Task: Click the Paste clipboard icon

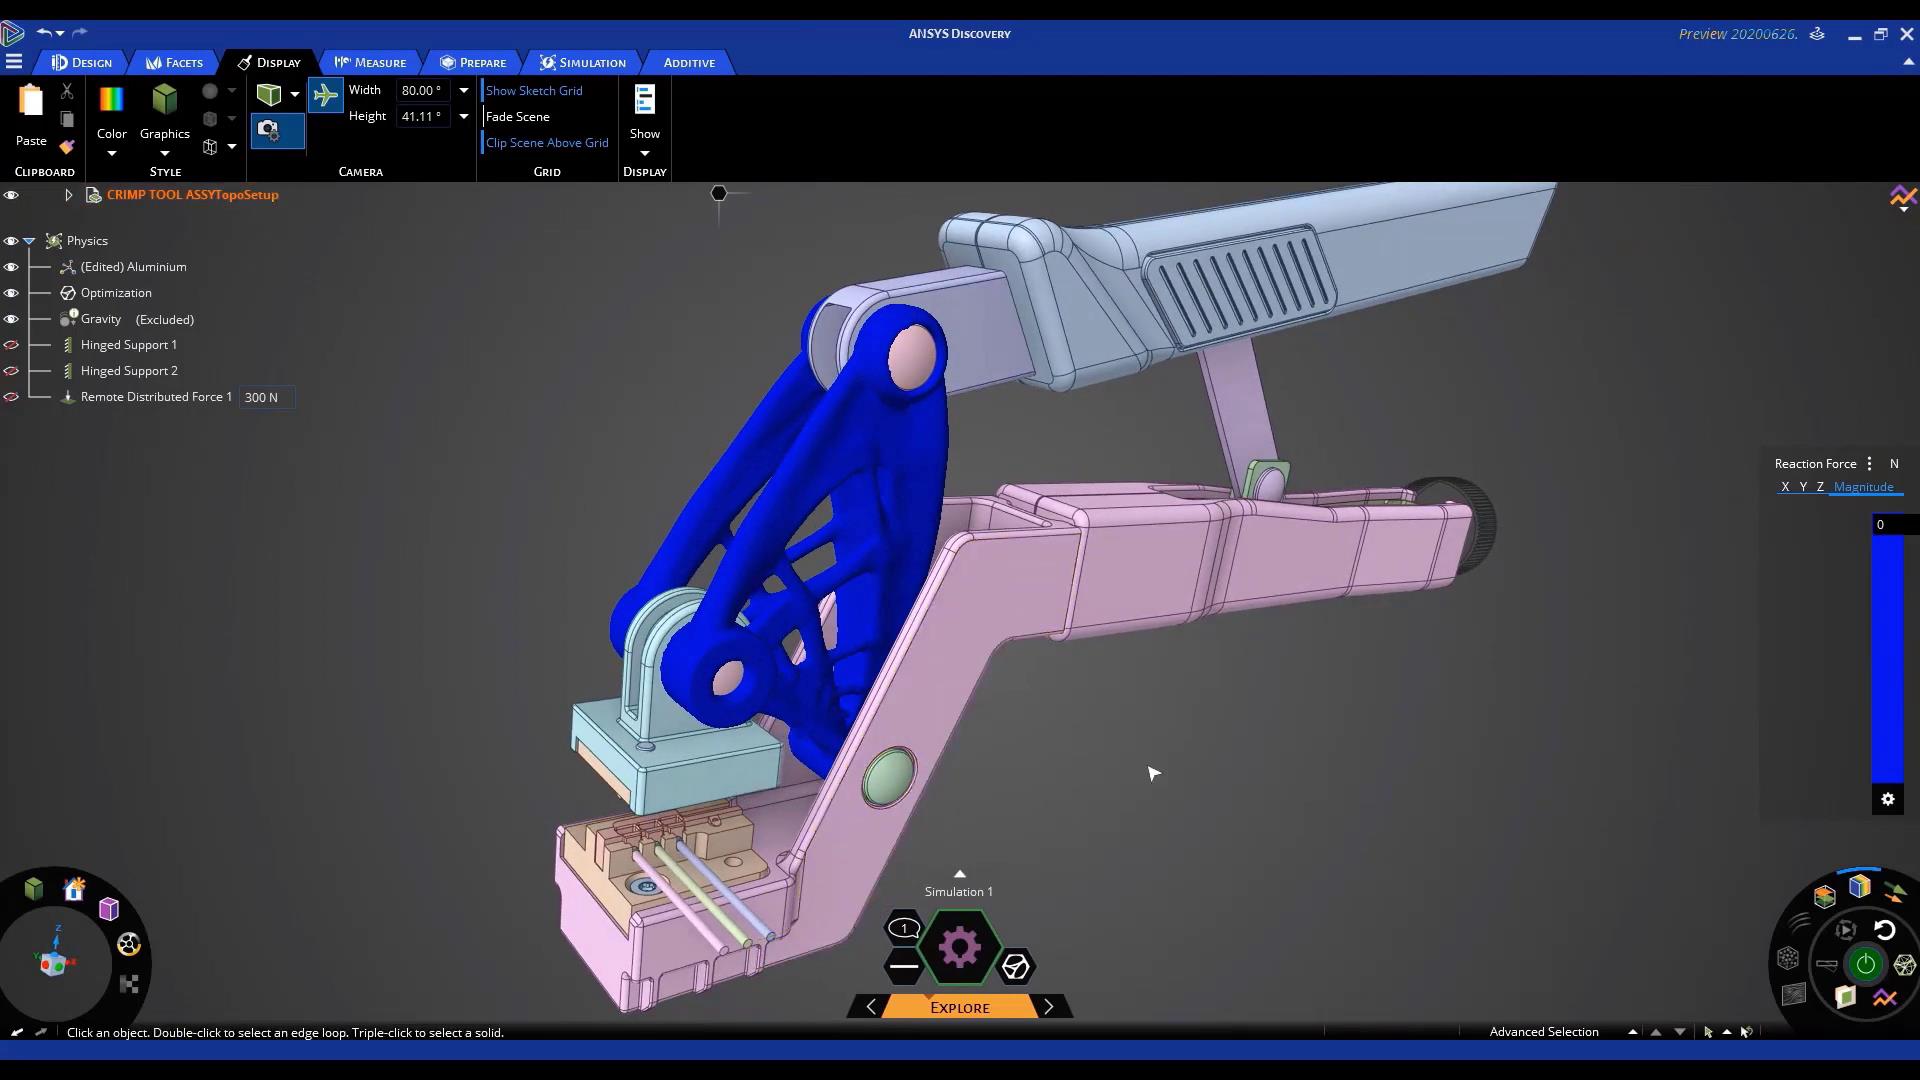Action: pos(31,102)
